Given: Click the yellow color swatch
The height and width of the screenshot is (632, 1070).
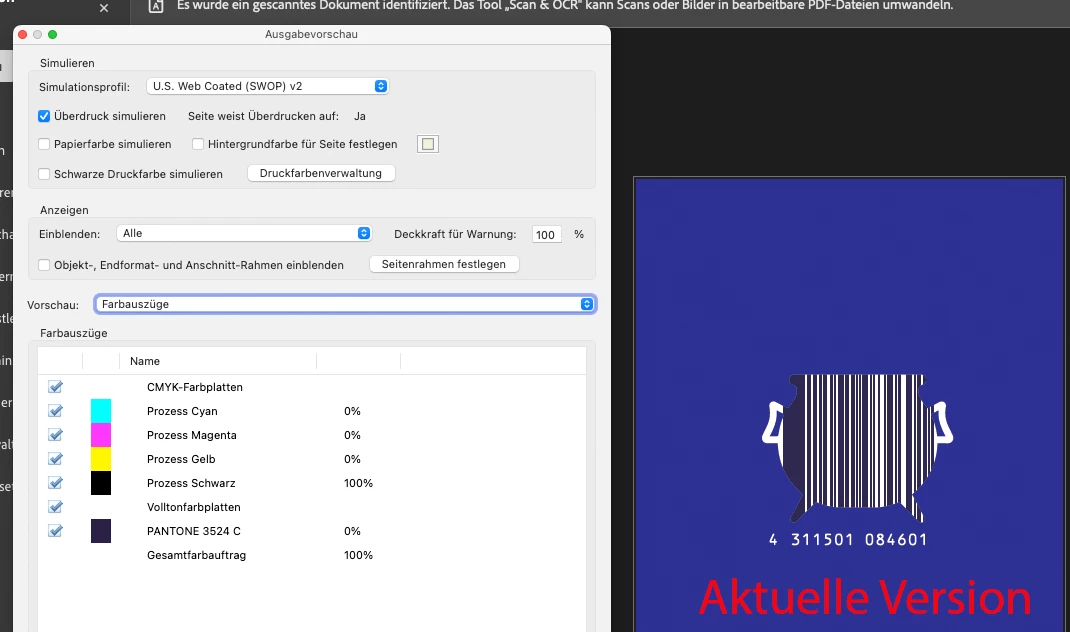Looking at the screenshot, I should pos(101,459).
